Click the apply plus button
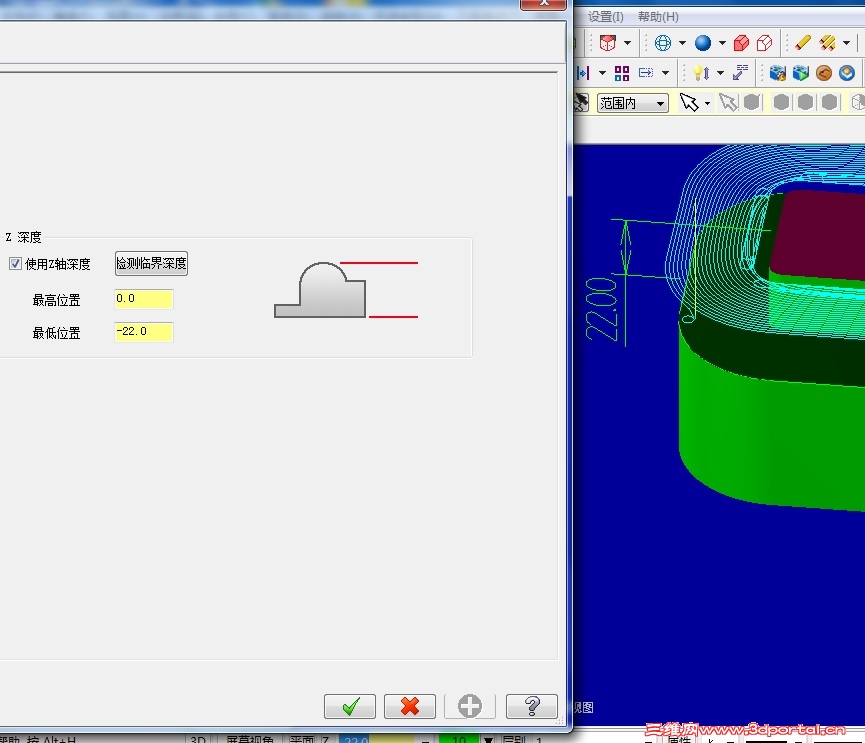This screenshot has height=743, width=865. click(469, 706)
